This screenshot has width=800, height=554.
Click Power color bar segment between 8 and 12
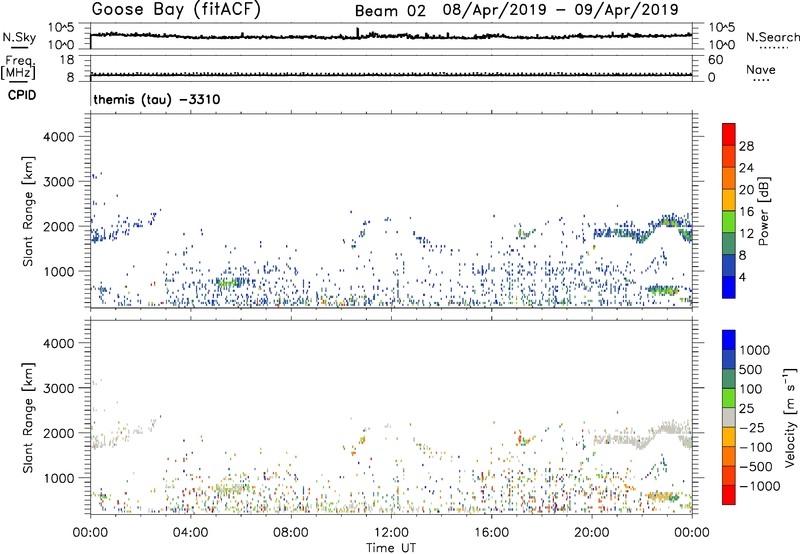pos(729,244)
